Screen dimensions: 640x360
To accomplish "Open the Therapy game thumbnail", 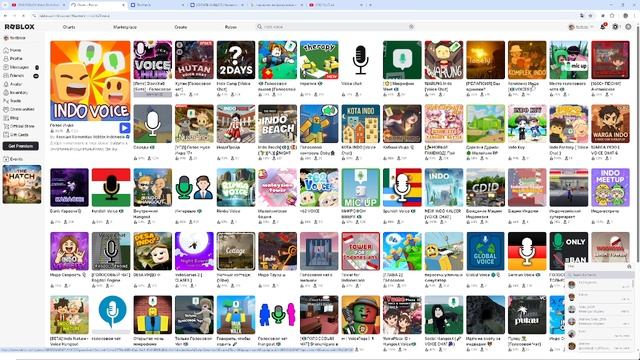I will tap(319, 60).
